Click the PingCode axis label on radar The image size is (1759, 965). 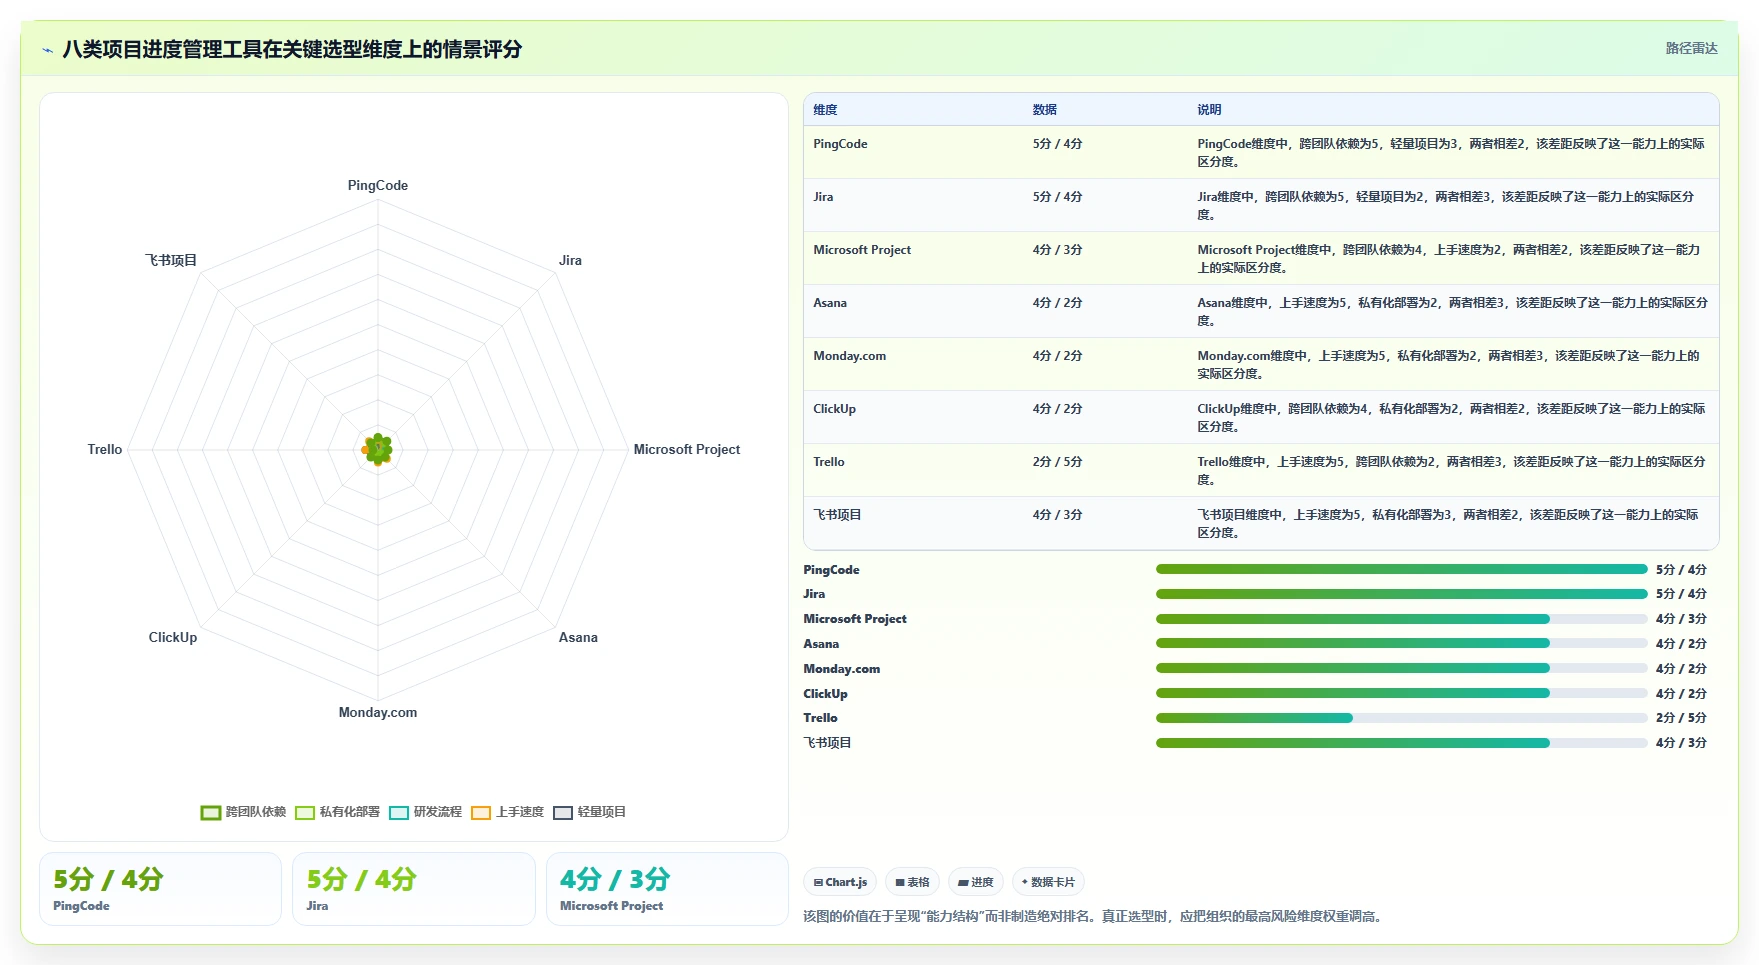point(378,185)
